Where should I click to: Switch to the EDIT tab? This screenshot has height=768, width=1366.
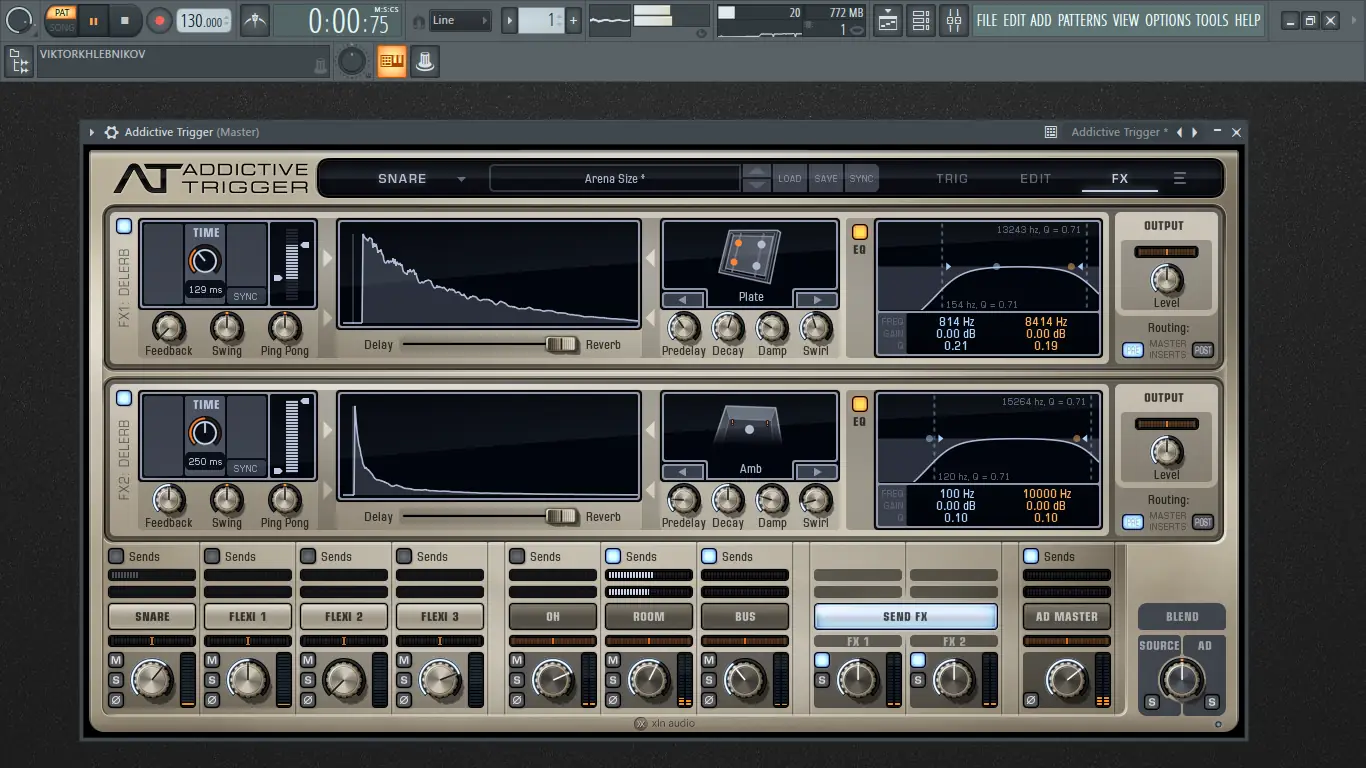1036,179
